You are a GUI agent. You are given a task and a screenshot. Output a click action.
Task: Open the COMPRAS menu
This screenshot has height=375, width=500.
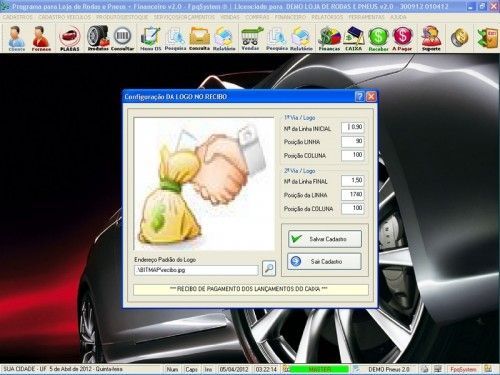point(257,17)
